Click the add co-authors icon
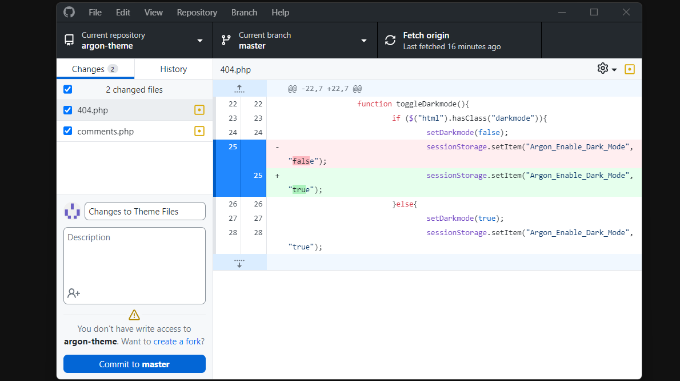This screenshot has width=680, height=381. coord(74,293)
